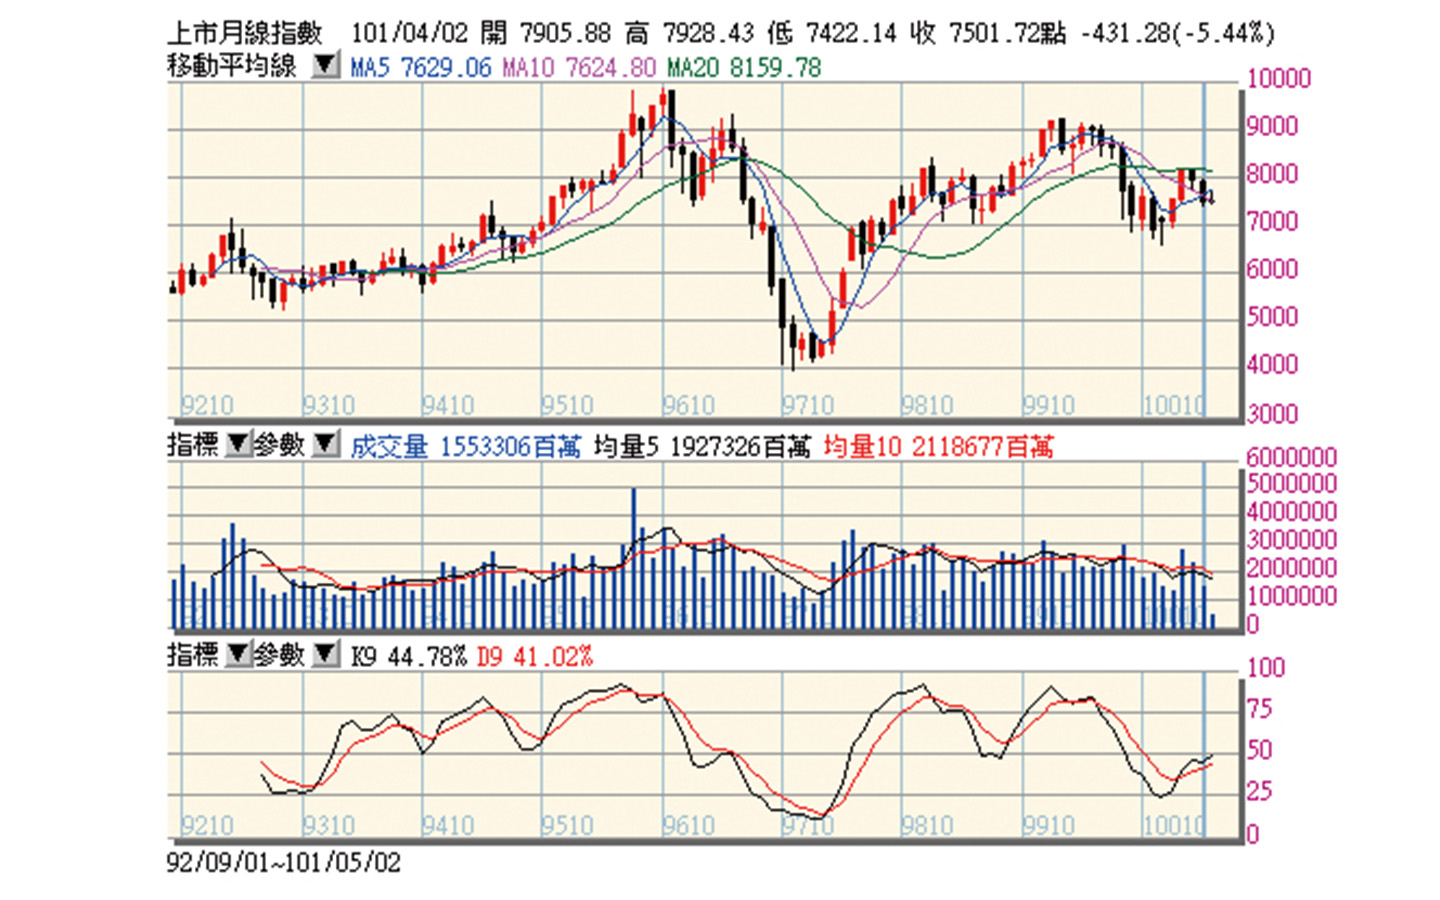
Task: Open the 移動平均線 dropdown arrow
Action: (x=325, y=67)
